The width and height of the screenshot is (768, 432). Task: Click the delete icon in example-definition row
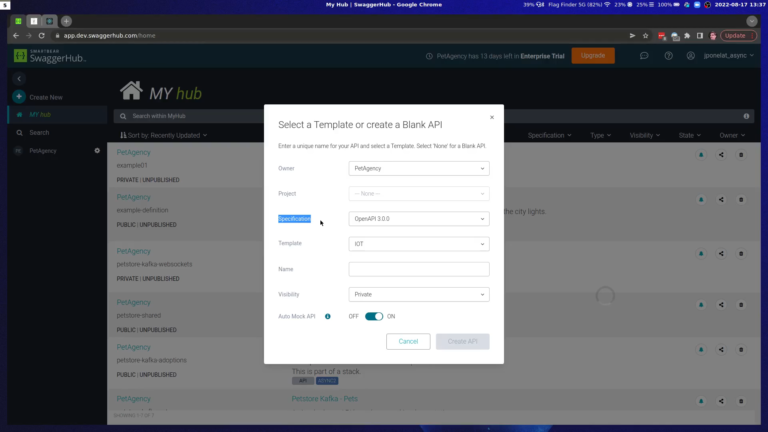coord(741,200)
